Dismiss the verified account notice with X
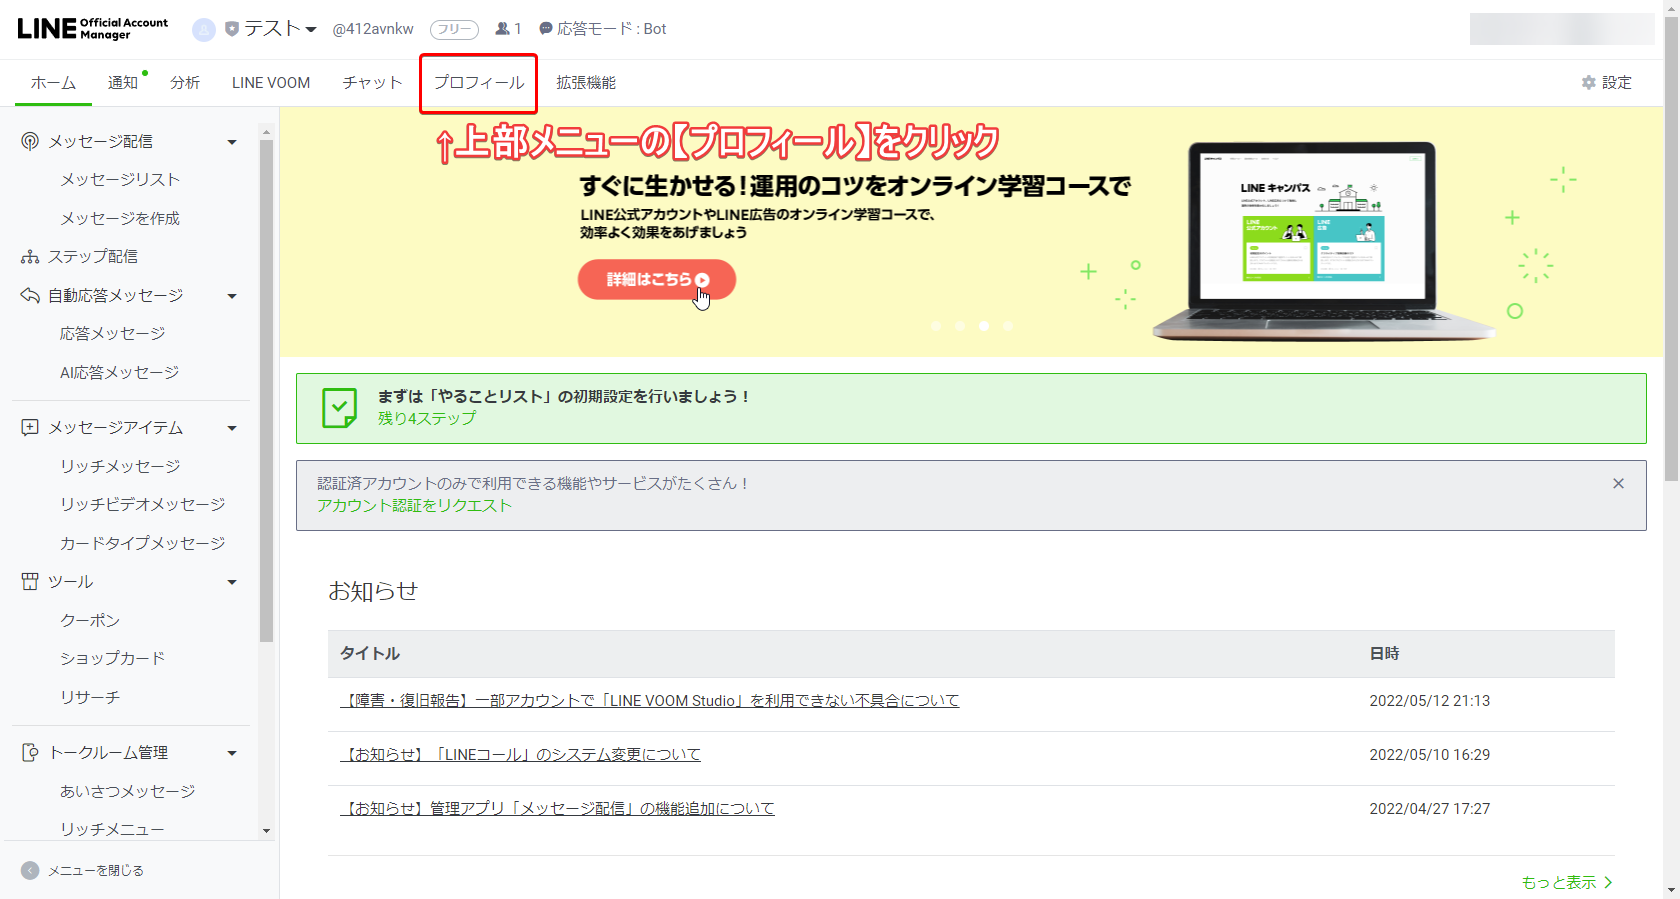 (1618, 484)
